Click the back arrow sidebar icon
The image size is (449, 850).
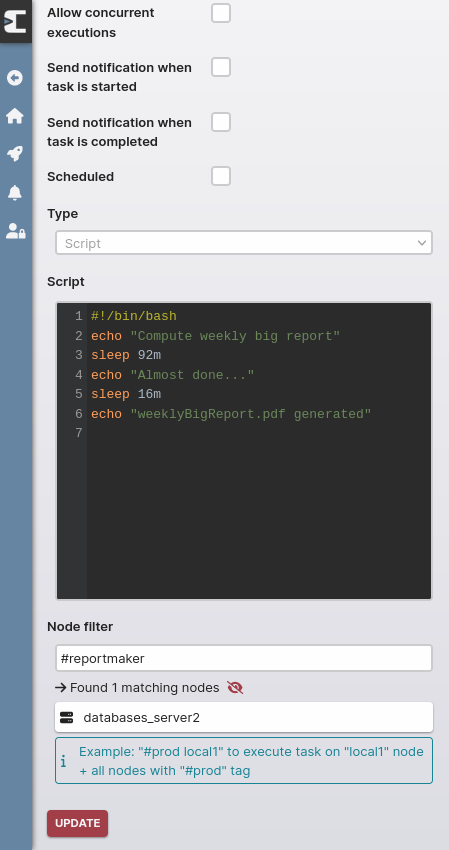coord(15,78)
